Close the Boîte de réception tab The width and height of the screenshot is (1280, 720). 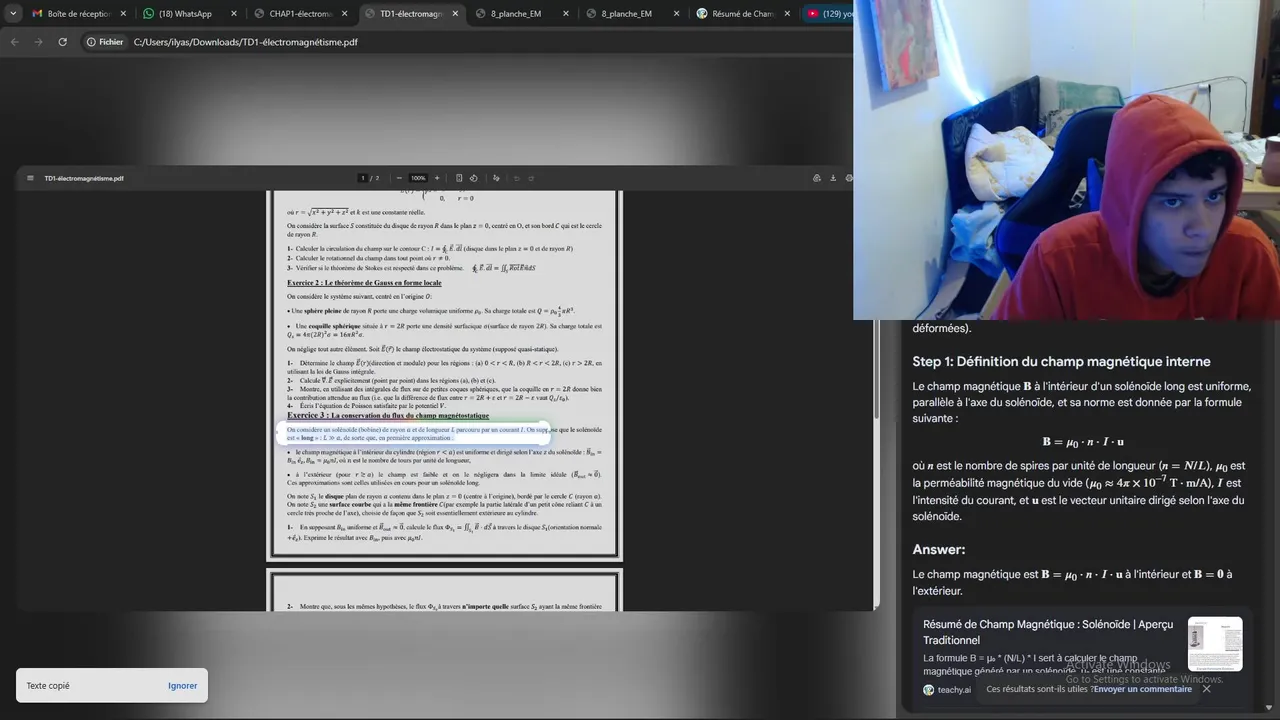pos(124,14)
